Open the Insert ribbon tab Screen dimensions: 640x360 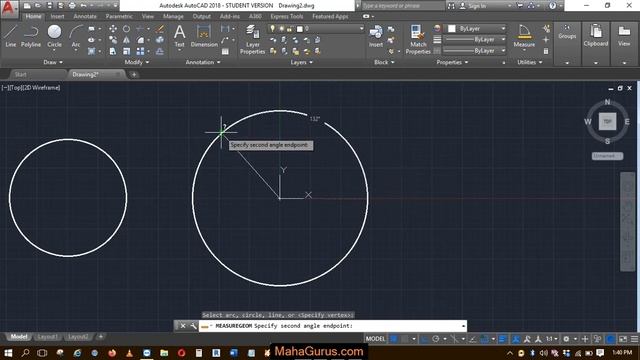click(x=57, y=16)
